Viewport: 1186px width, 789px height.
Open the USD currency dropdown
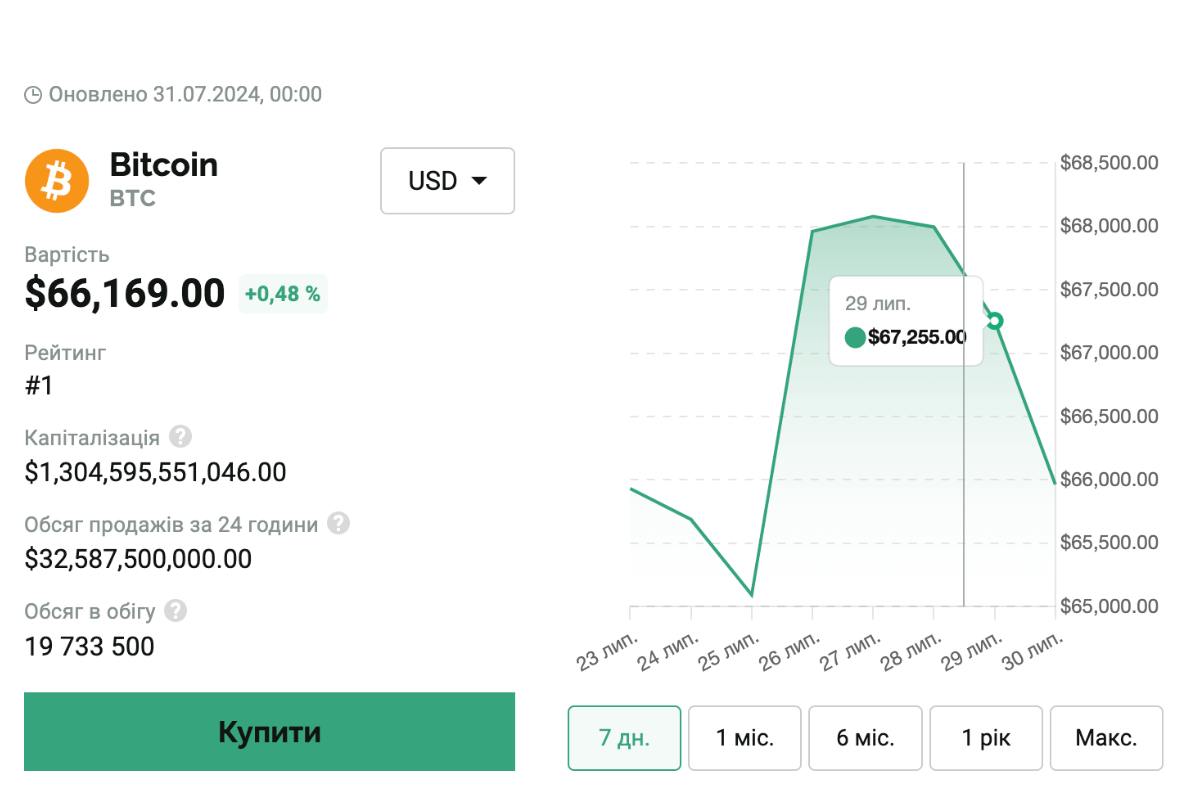(x=447, y=181)
